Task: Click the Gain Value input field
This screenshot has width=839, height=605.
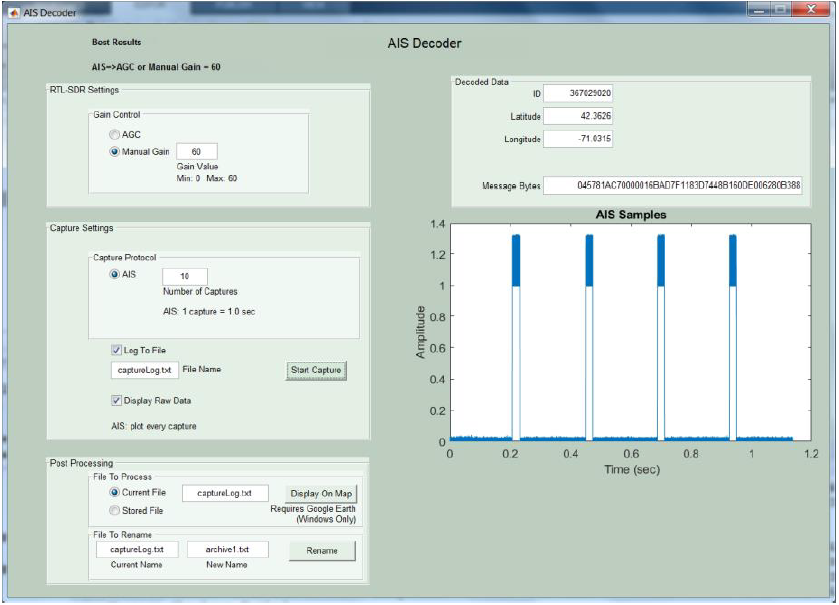Action: (196, 152)
